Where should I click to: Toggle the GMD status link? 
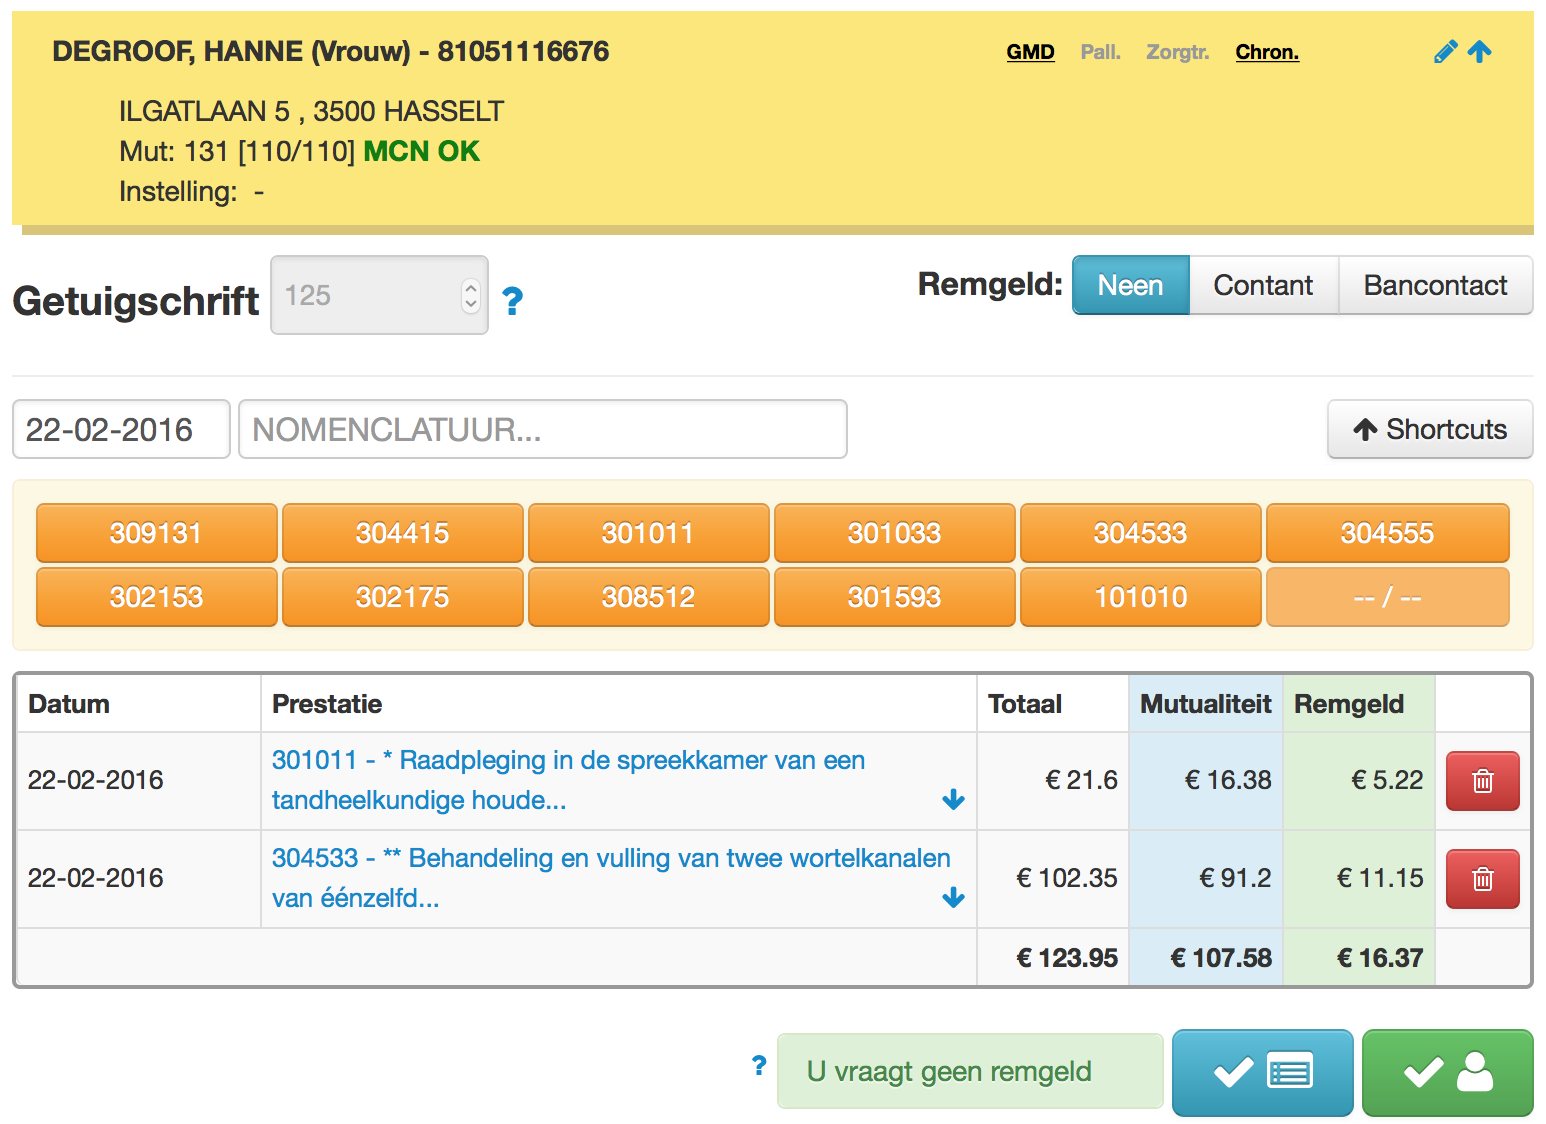click(1030, 52)
